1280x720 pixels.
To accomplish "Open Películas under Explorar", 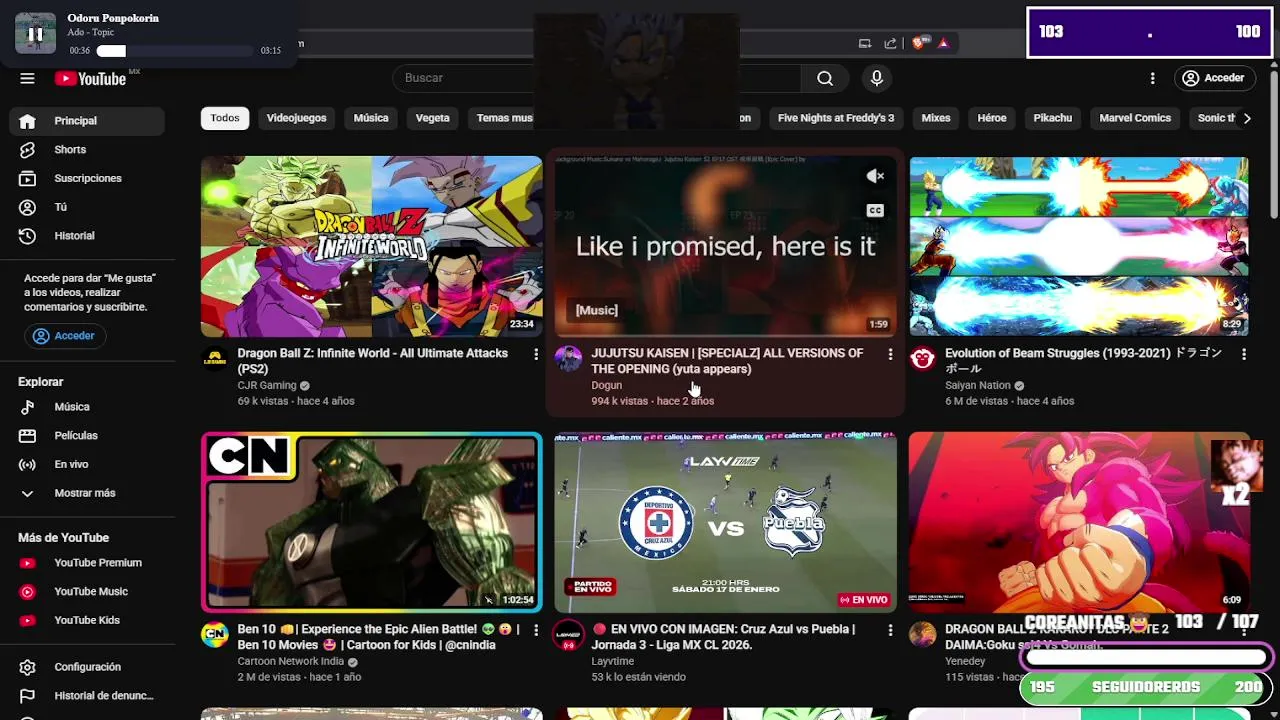I will [87, 436].
